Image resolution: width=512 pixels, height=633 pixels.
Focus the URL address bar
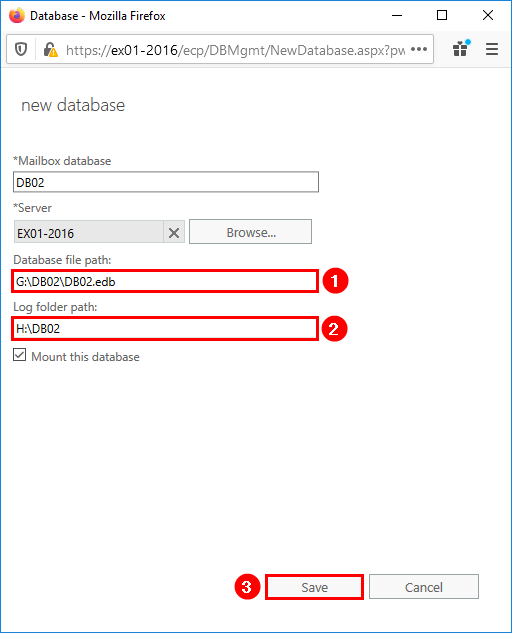click(235, 50)
